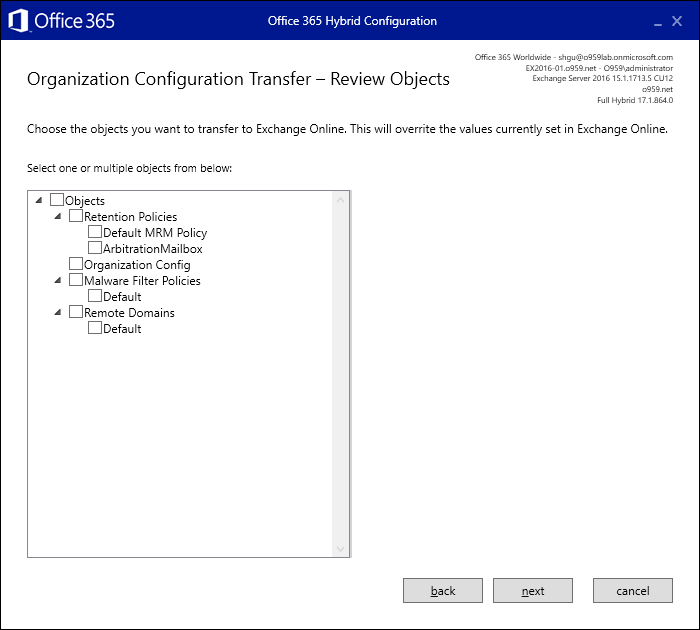Tick Default checkbox under Remote Domains
Screen dimensions: 700x630
pyautogui.click(x=95, y=328)
